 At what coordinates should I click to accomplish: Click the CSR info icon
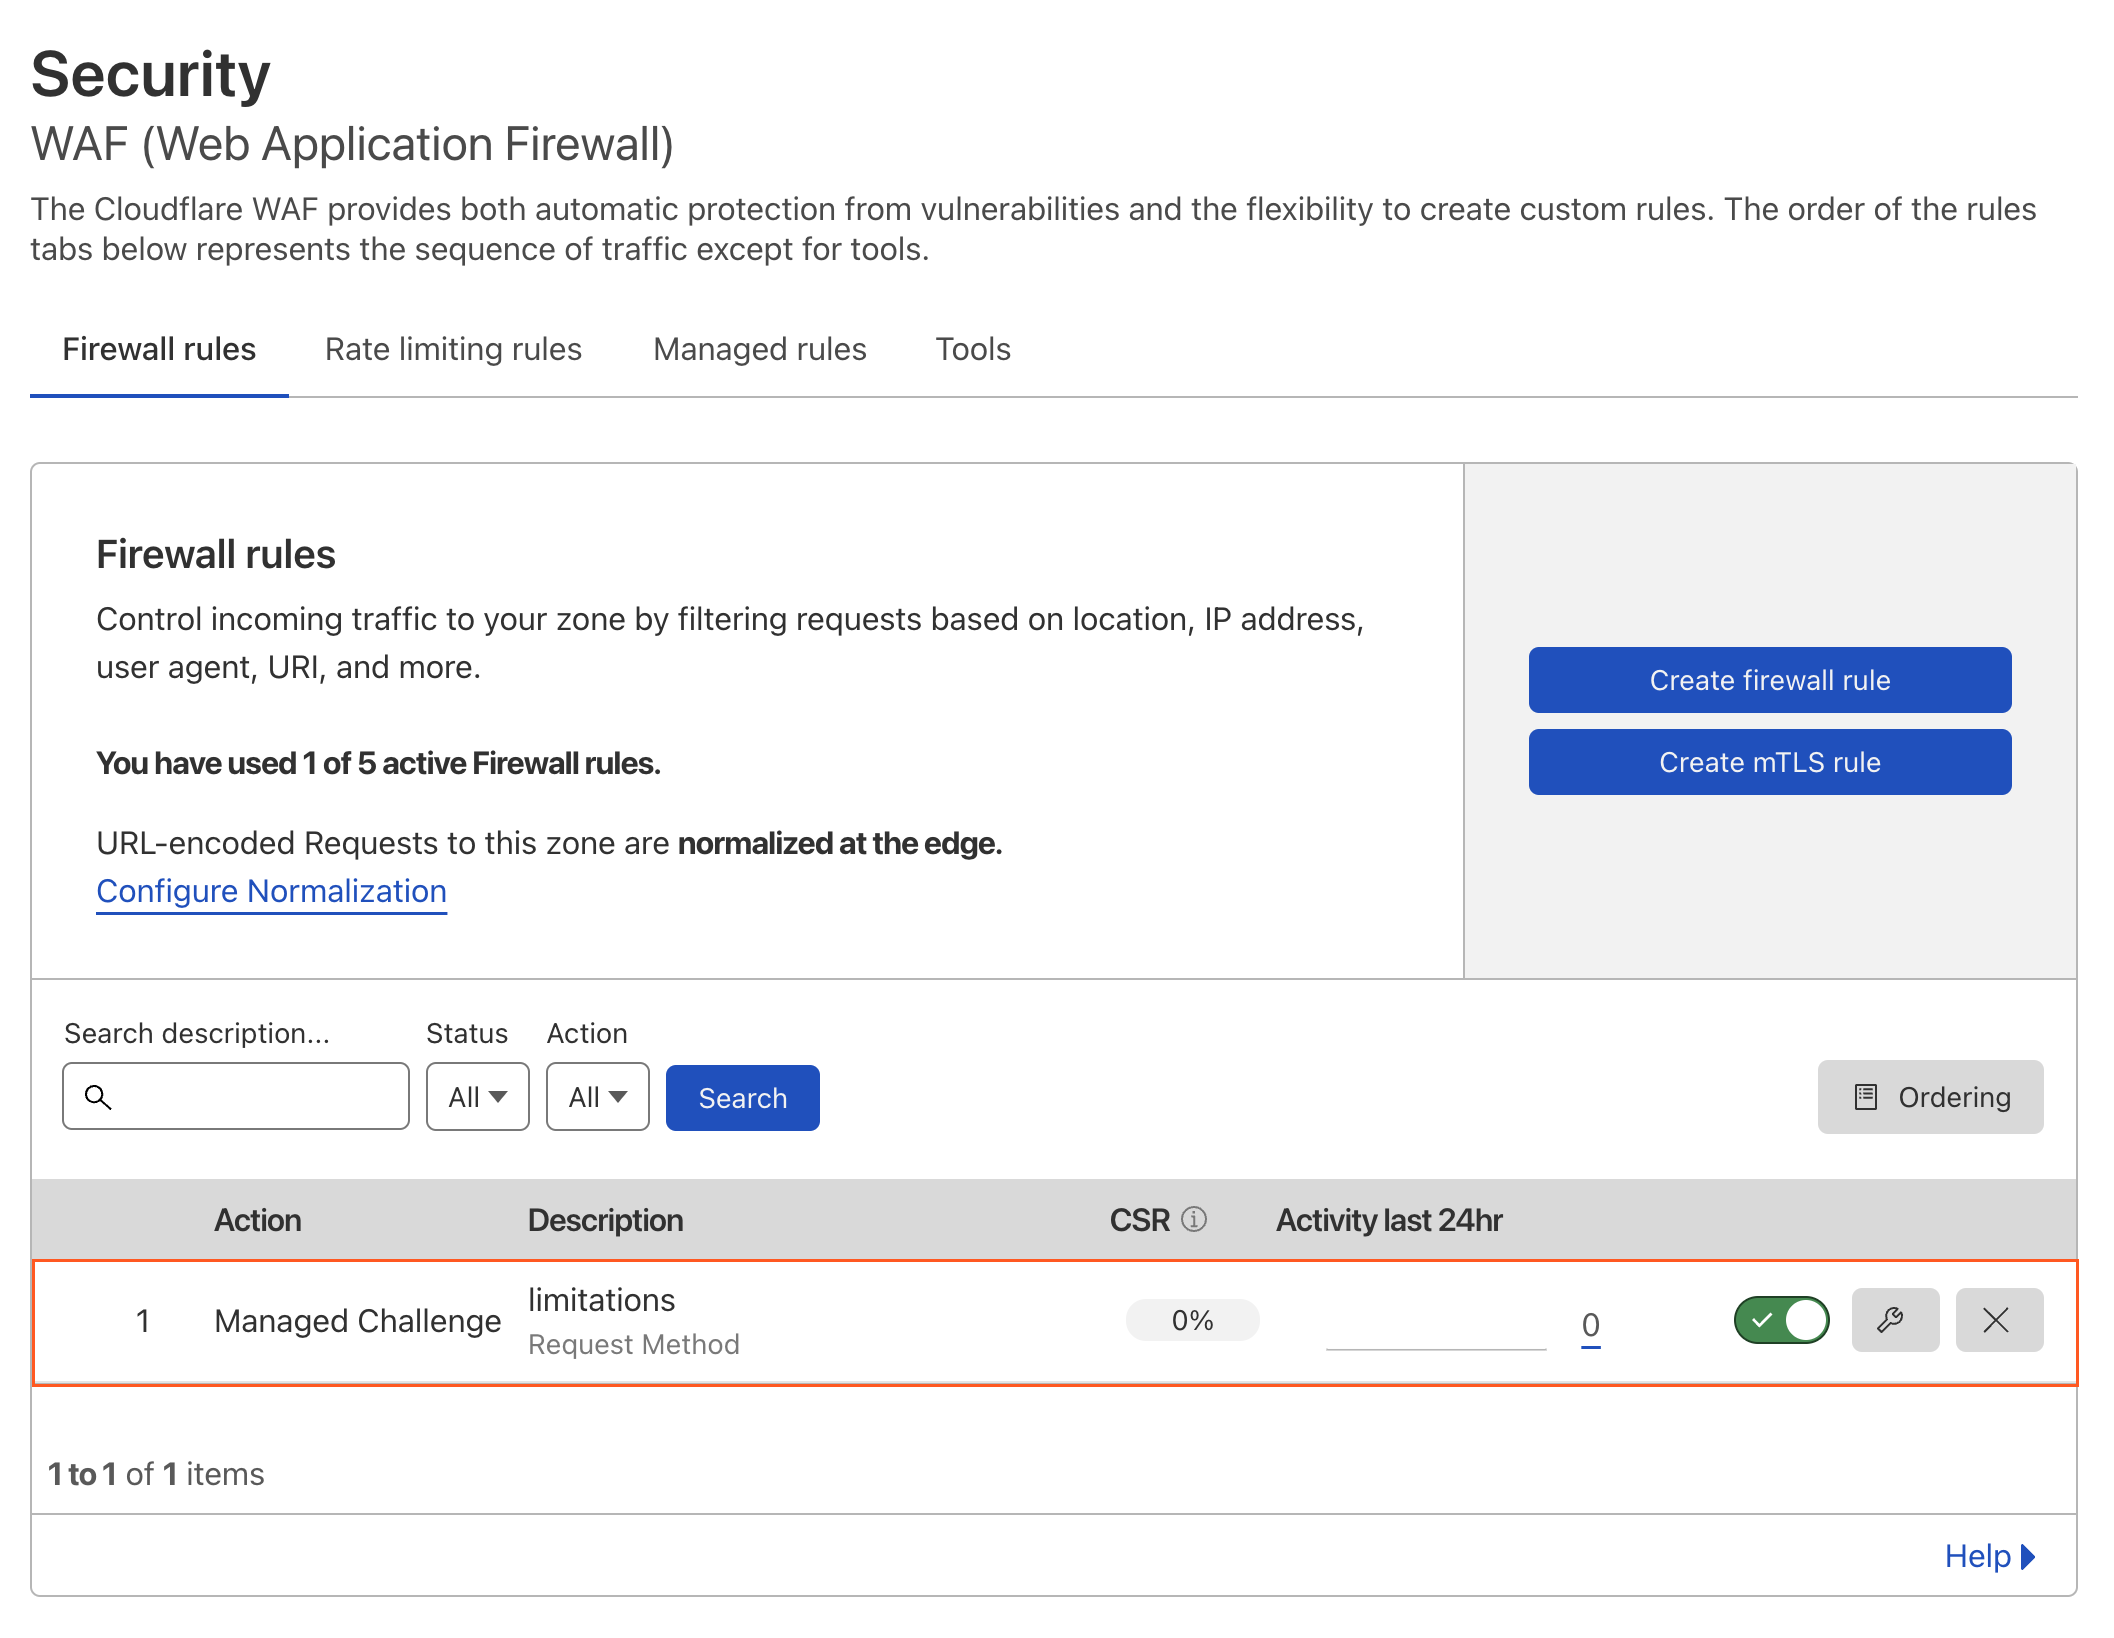click(x=1194, y=1219)
